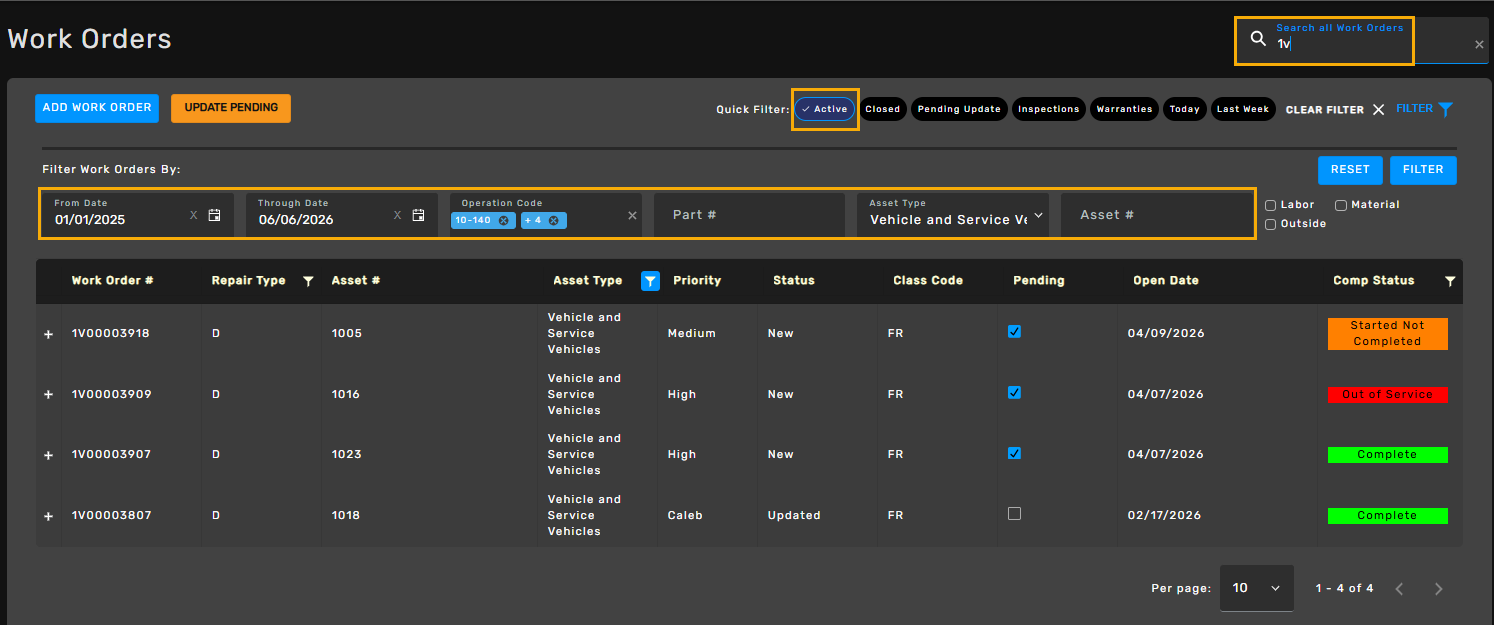
Task: Expand row for work order 1V00003918
Action: coord(48,335)
